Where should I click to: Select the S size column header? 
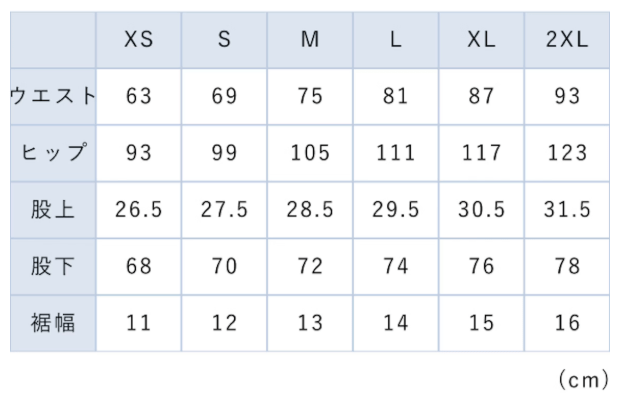pos(224,40)
